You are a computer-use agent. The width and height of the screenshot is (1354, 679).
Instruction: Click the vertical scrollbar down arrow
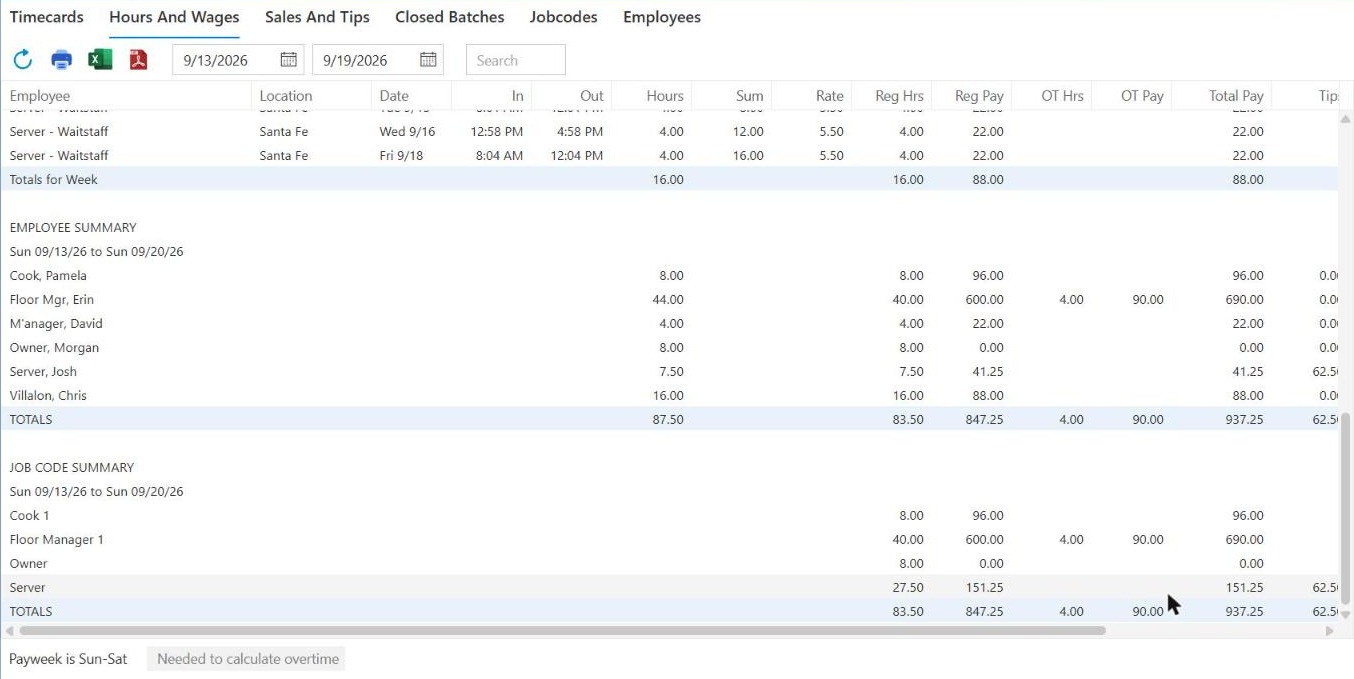pos(1345,614)
